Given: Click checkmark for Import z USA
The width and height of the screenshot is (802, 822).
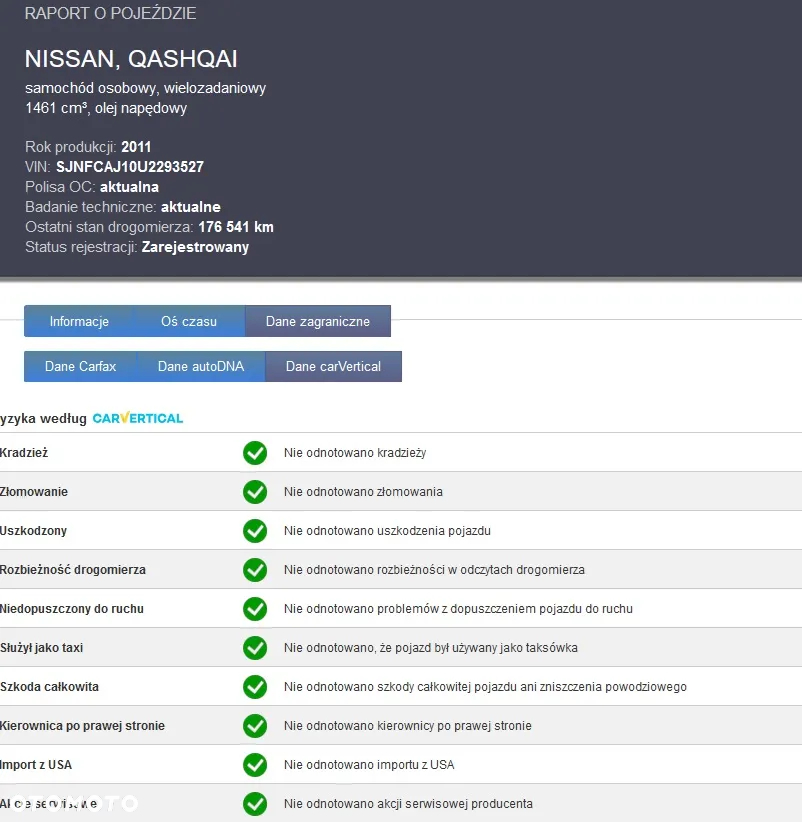Looking at the screenshot, I should [x=255, y=765].
